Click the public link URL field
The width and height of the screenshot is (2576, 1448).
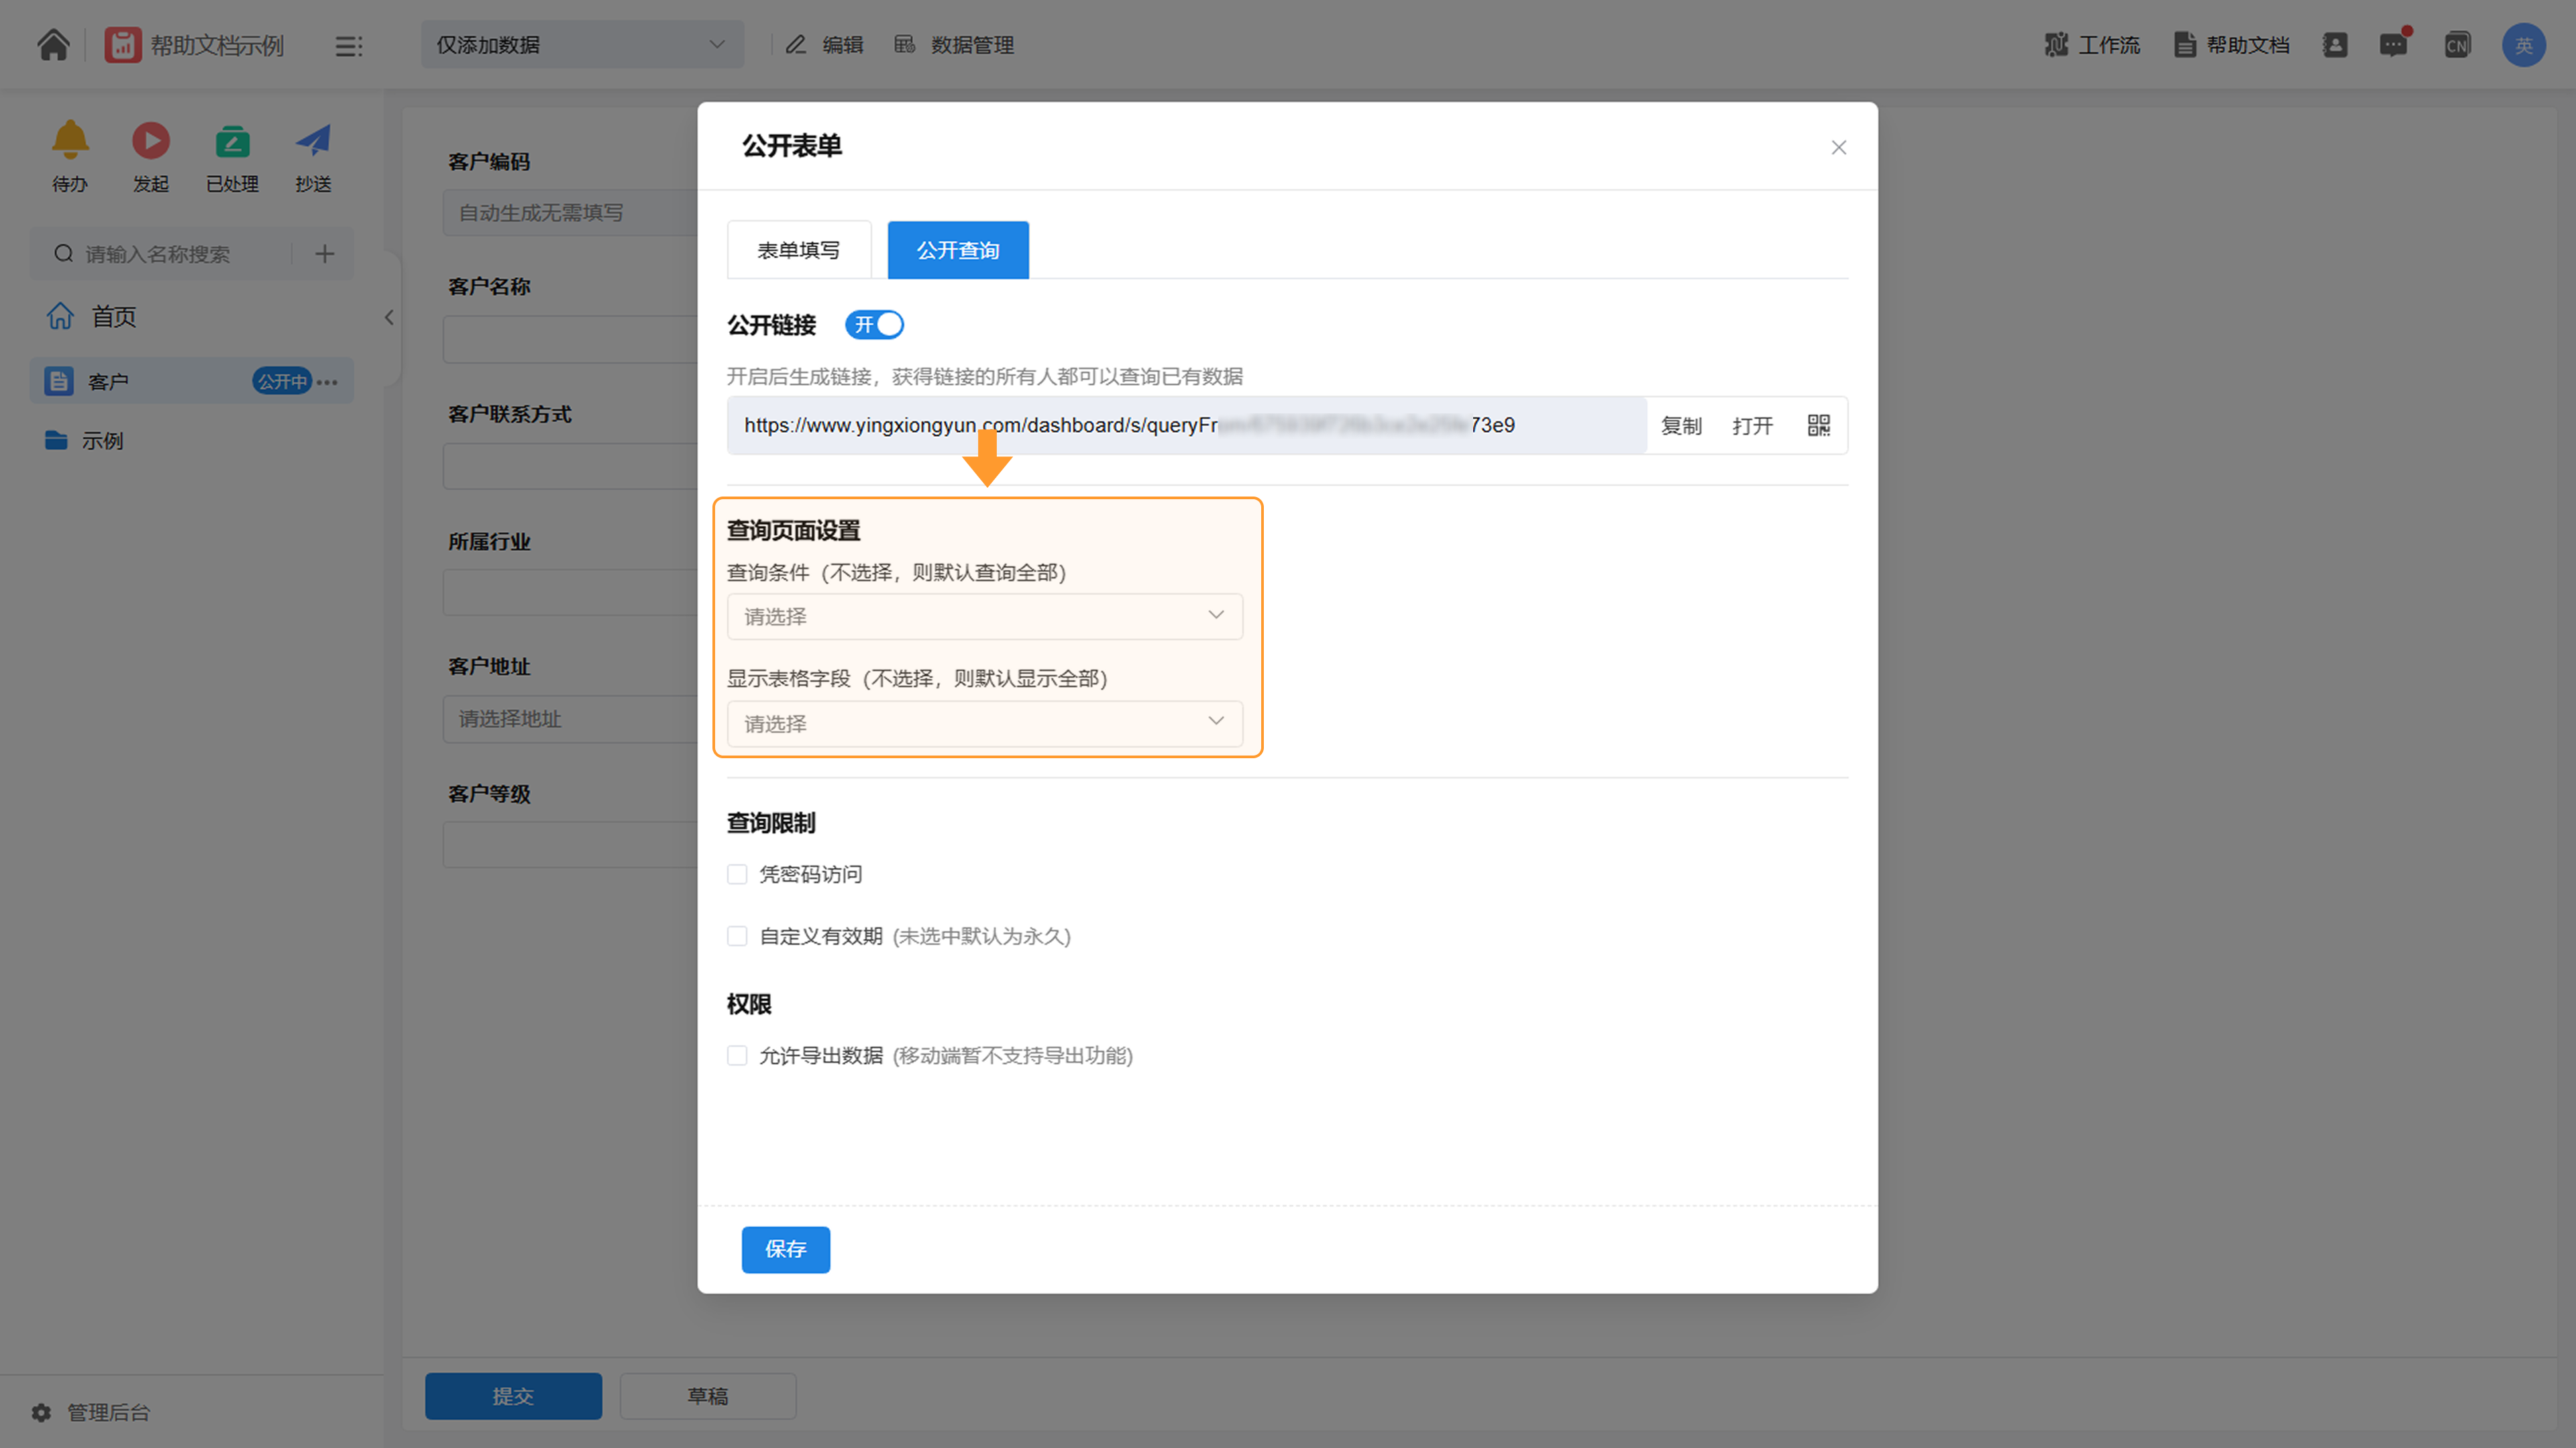coord(1186,426)
